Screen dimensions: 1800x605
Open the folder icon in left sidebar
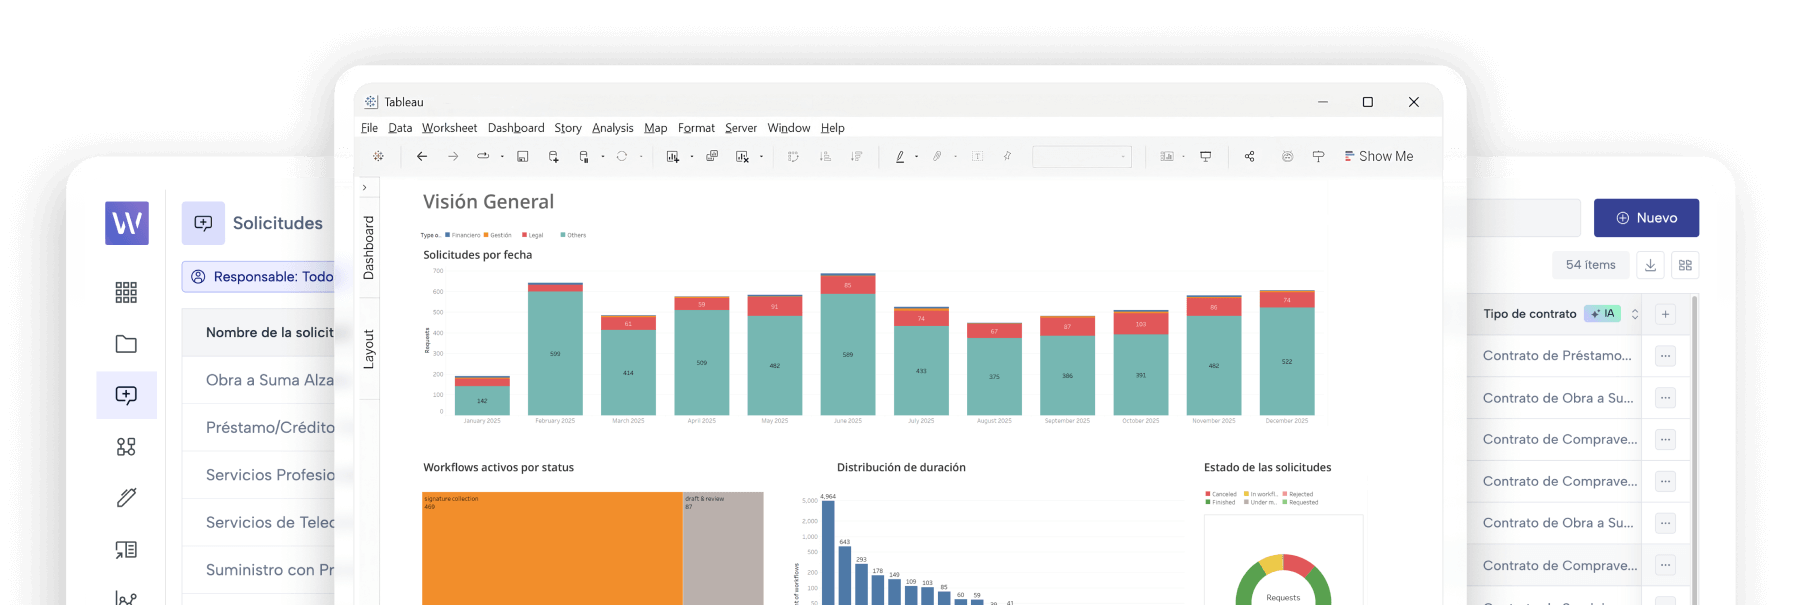click(126, 344)
